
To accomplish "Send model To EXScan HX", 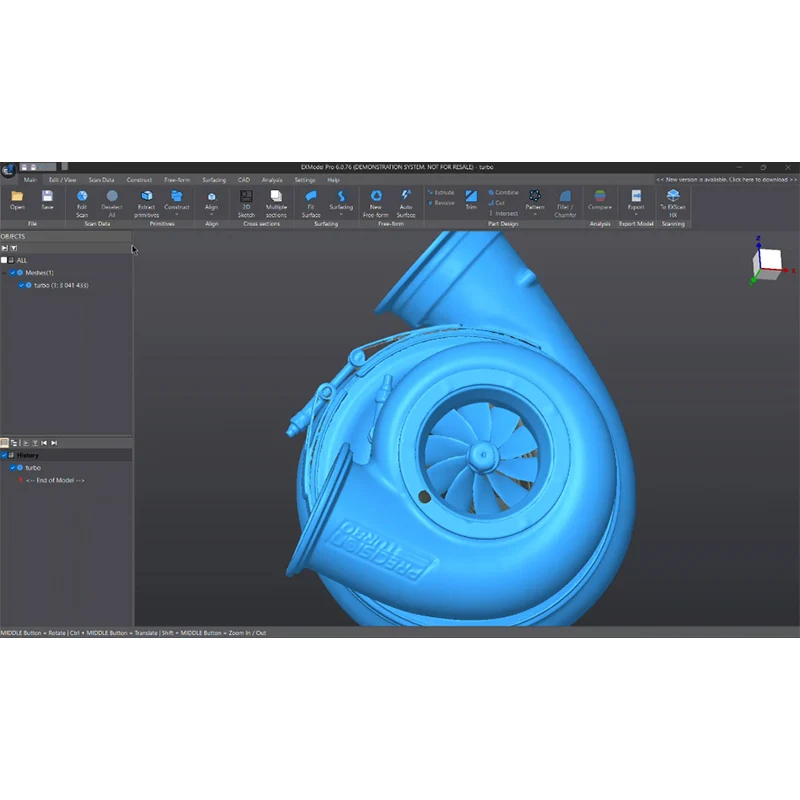I will (673, 204).
